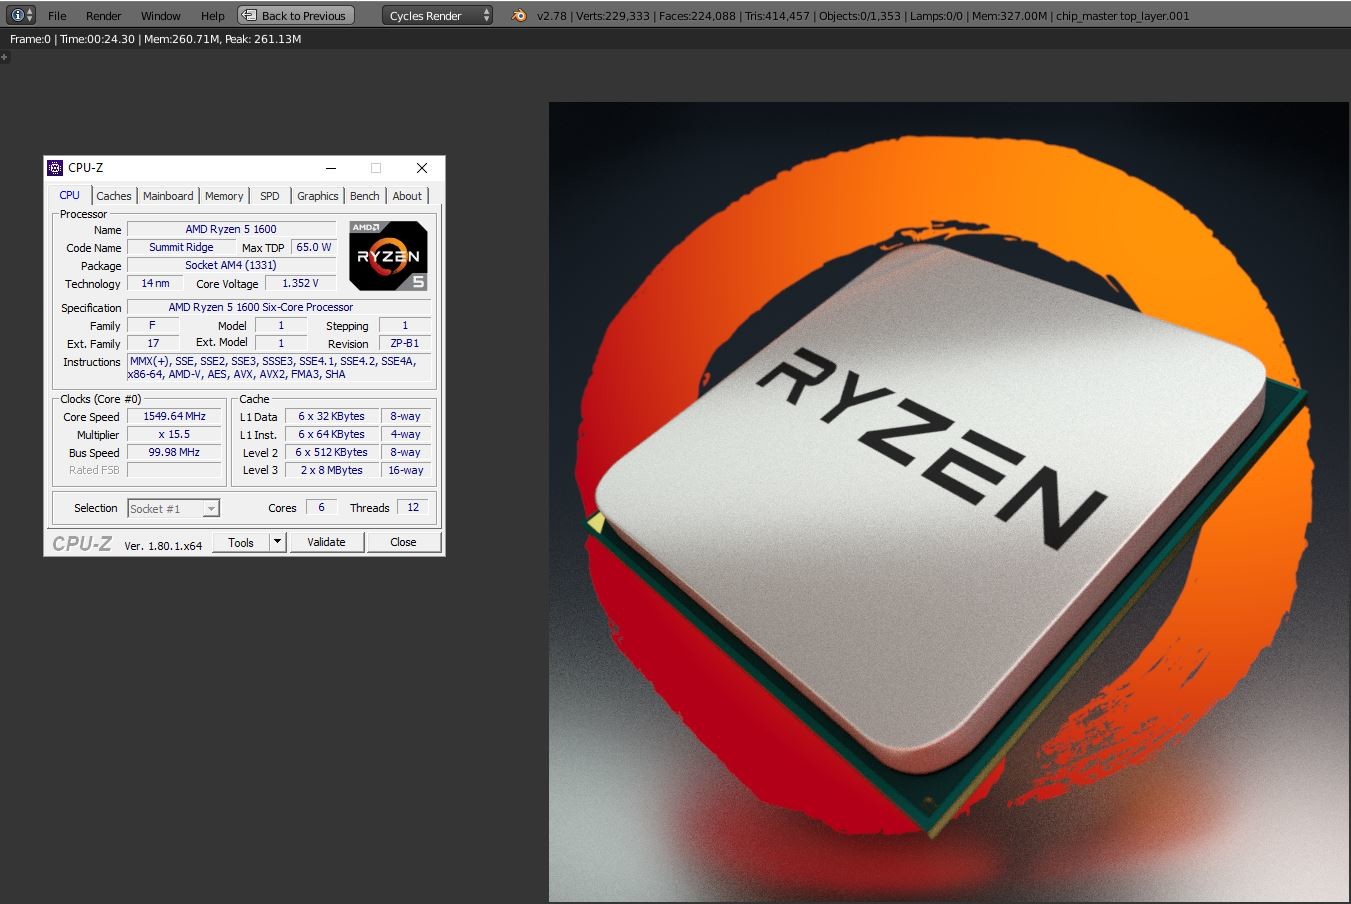This screenshot has height=904, width=1351.
Task: Click the Cores count value 6
Action: pos(321,507)
